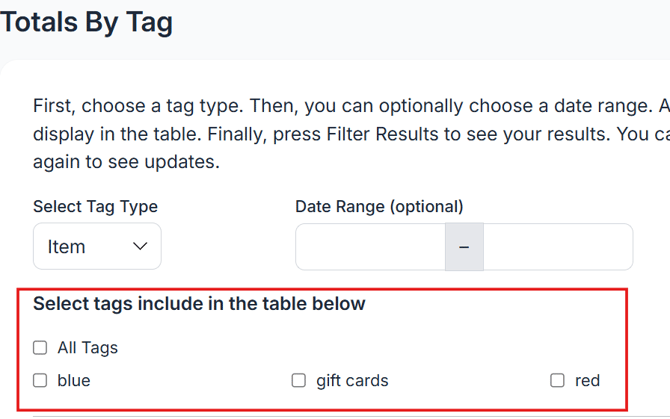670x419 pixels.
Task: Click the dash separator between date fields
Action: (464, 246)
